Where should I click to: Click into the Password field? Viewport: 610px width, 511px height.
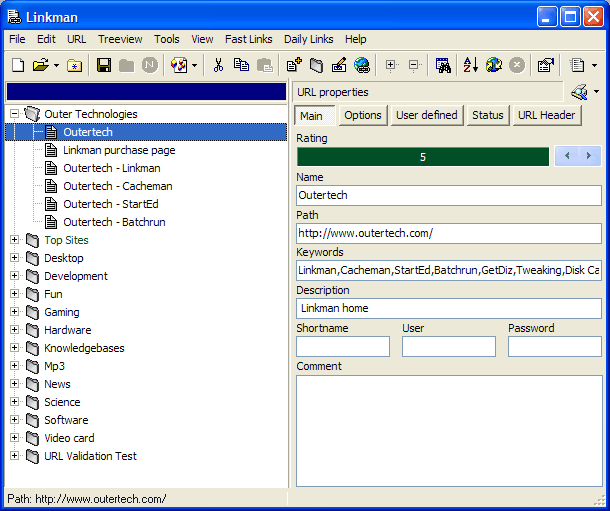pyautogui.click(x=555, y=346)
